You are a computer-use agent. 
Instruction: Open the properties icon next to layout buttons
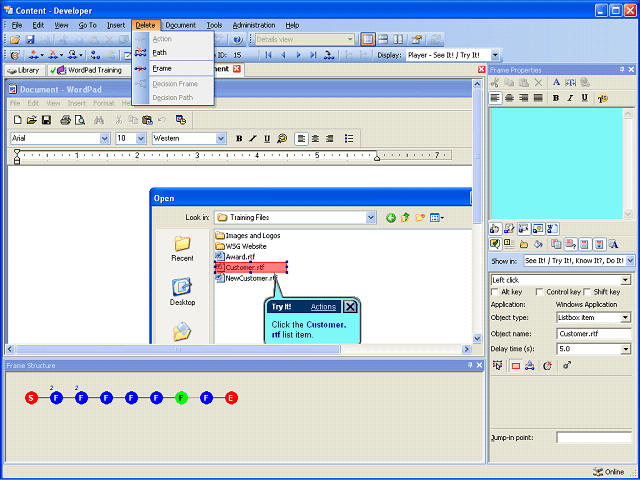[x=416, y=40]
